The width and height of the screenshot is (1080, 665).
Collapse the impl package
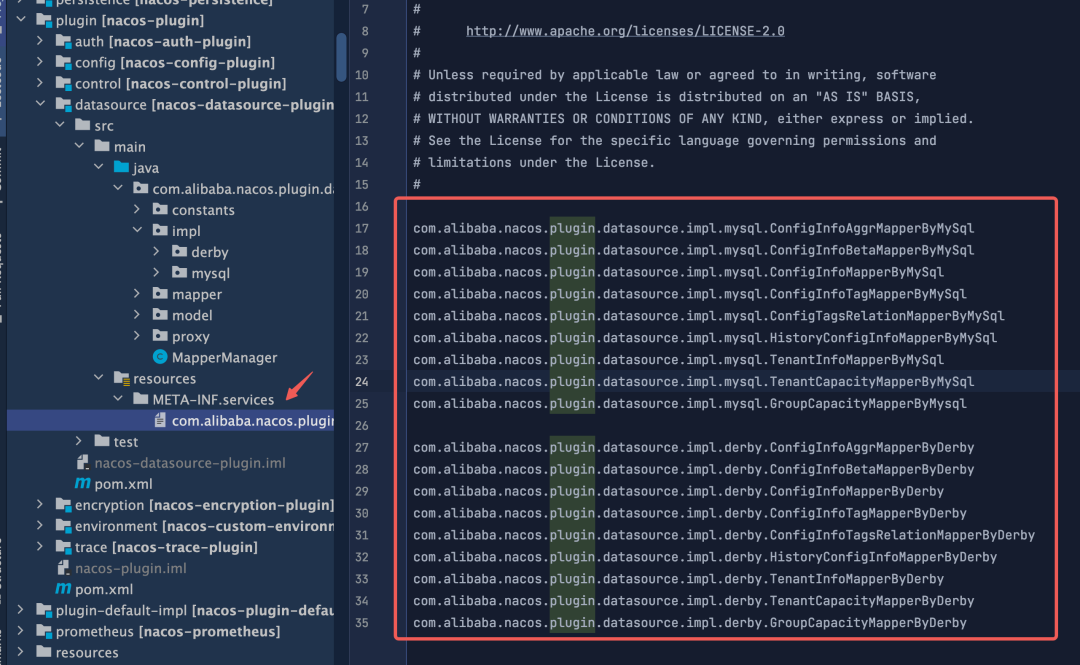(138, 231)
